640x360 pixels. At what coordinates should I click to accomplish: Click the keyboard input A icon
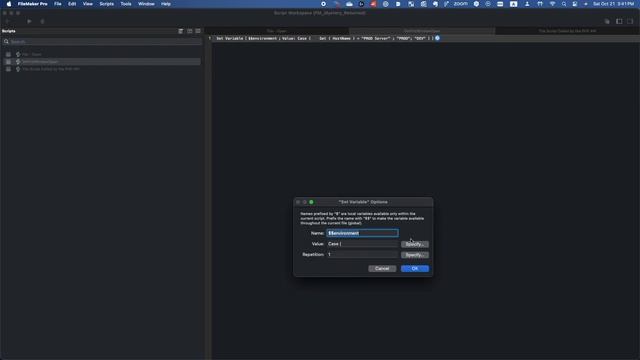tap(513, 4)
